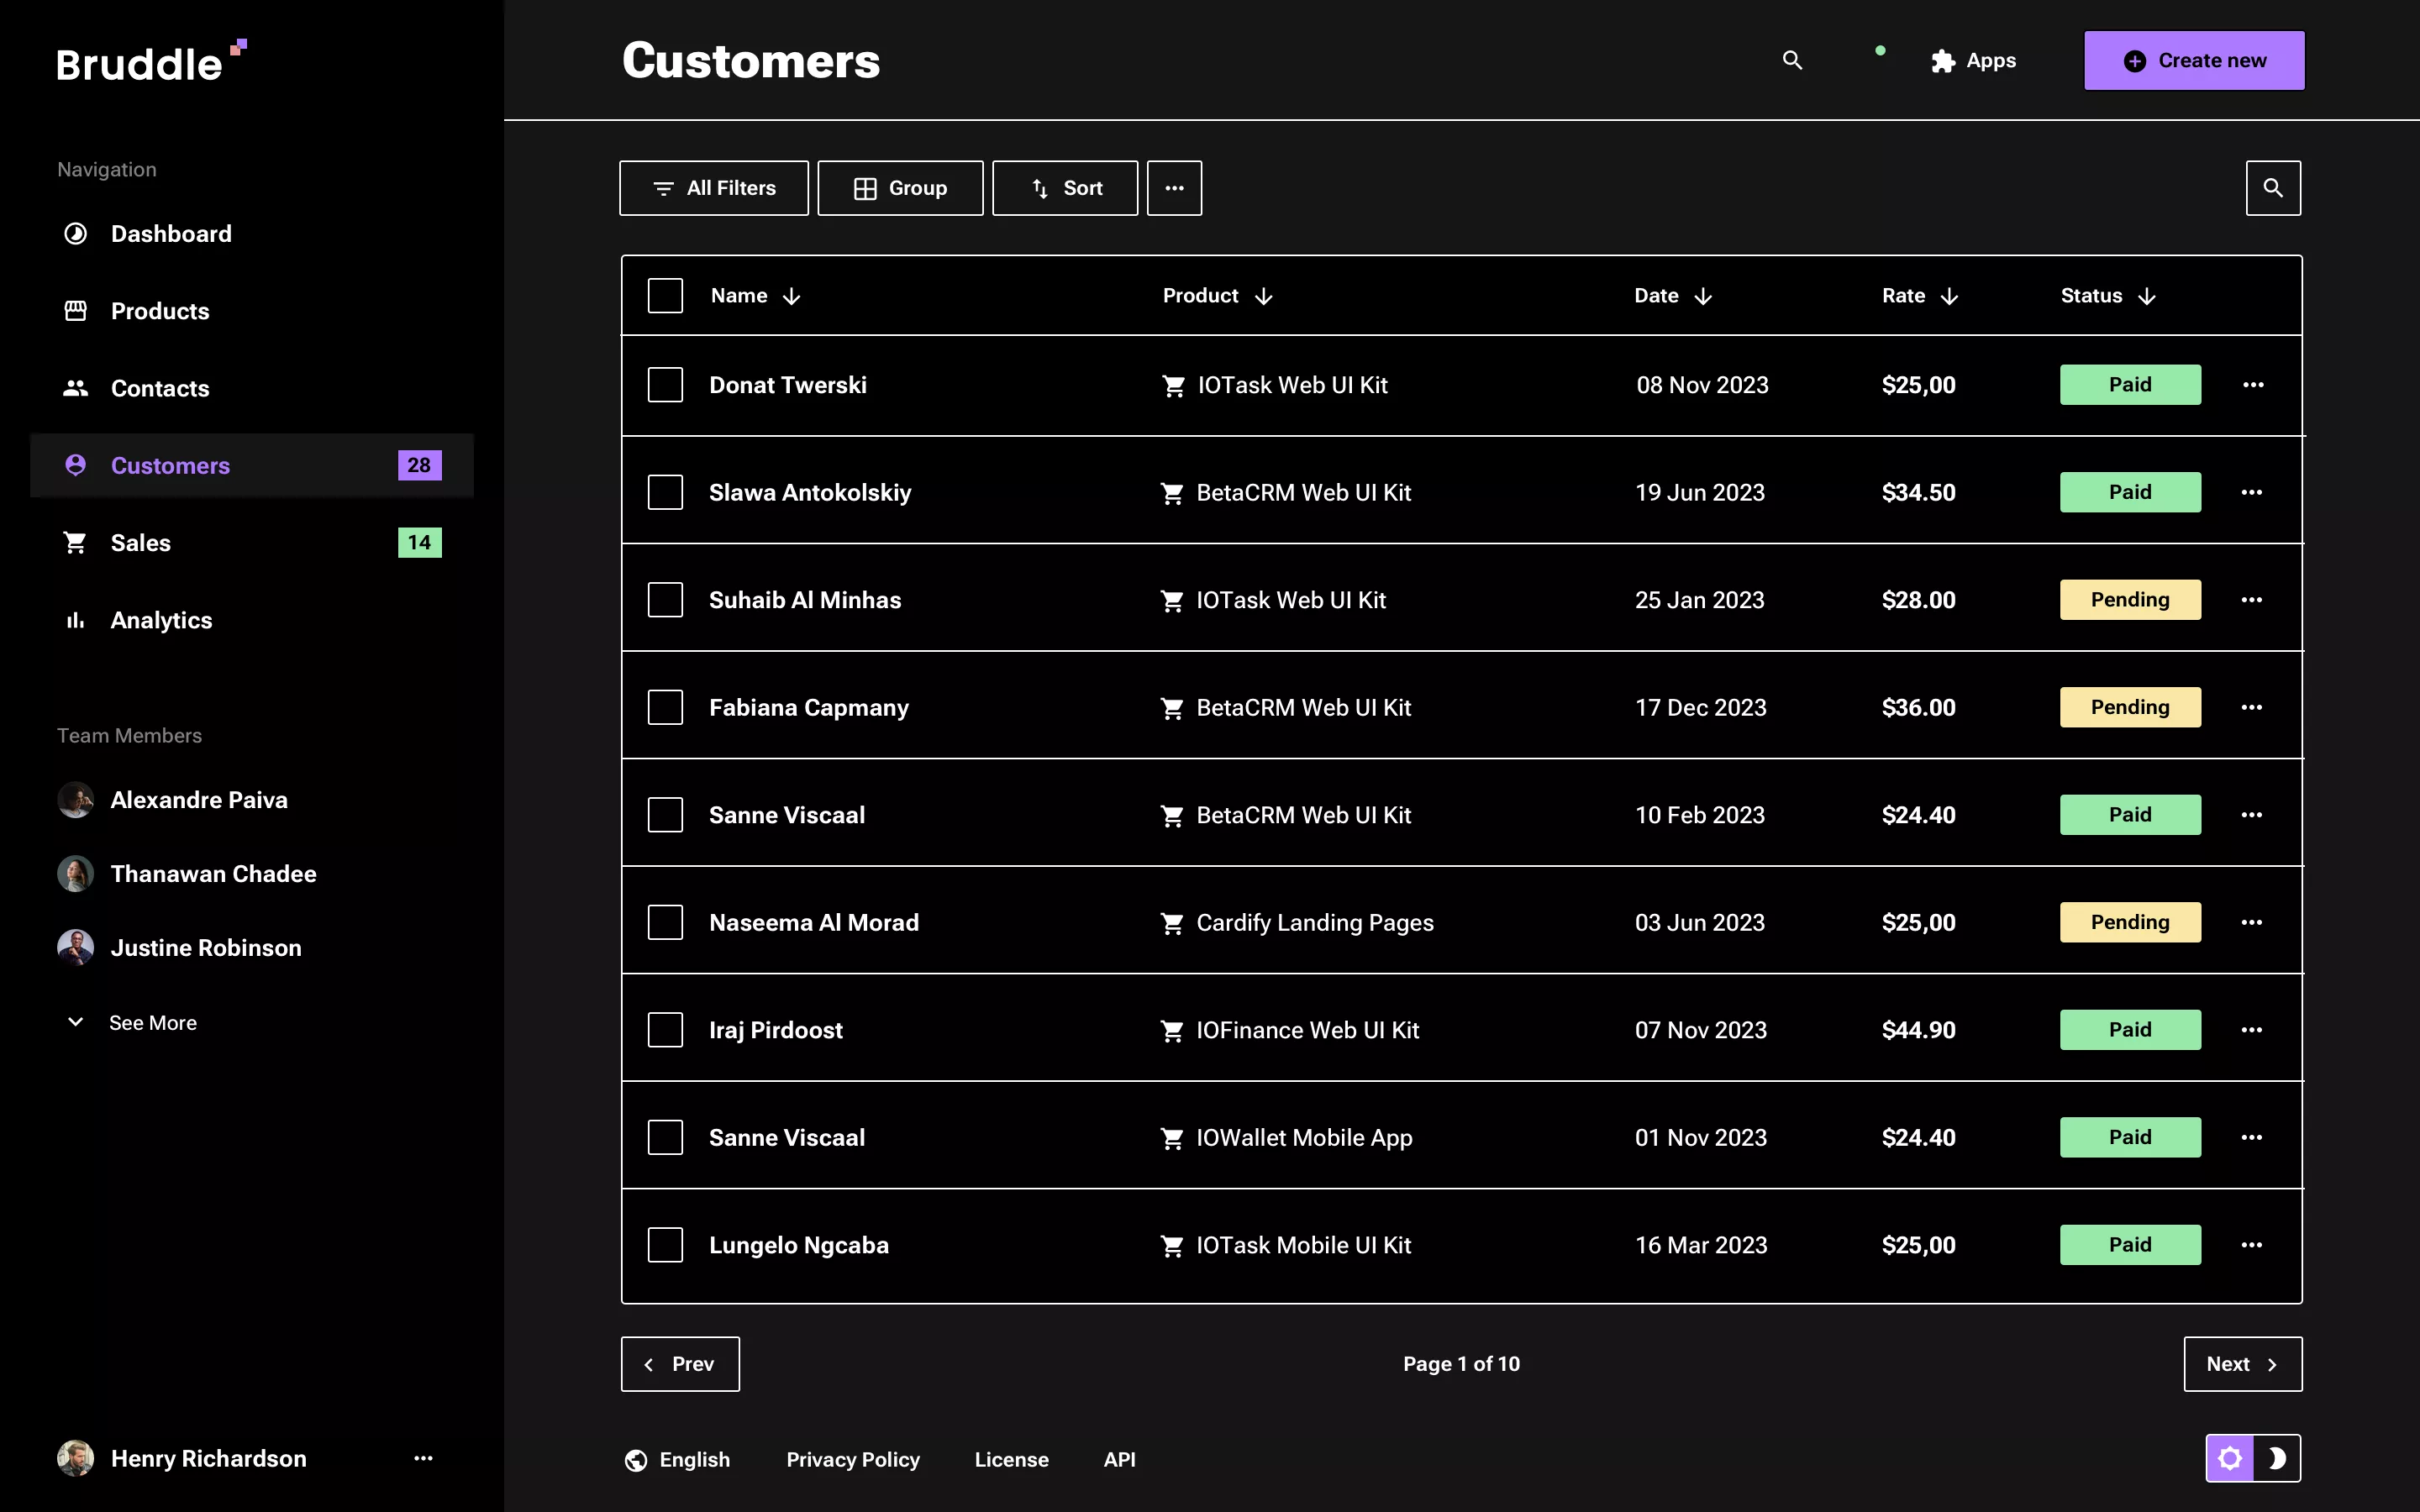Check the row checkbox for Donat Twerski

point(666,385)
